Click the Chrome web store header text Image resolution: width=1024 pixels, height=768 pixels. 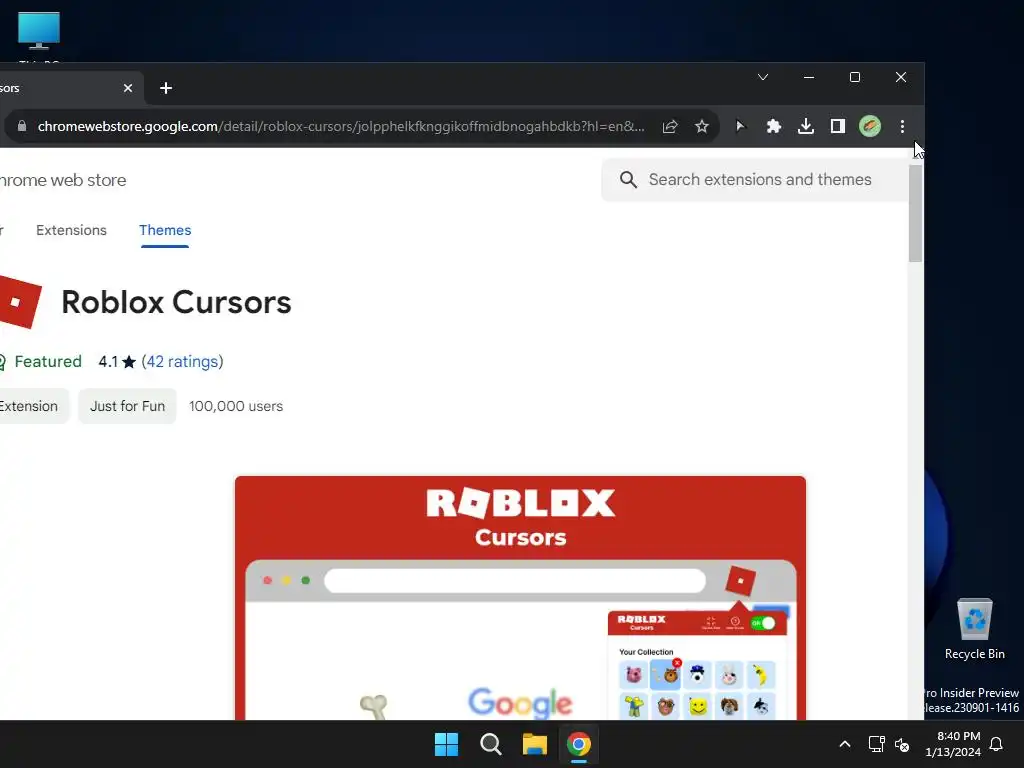63,180
